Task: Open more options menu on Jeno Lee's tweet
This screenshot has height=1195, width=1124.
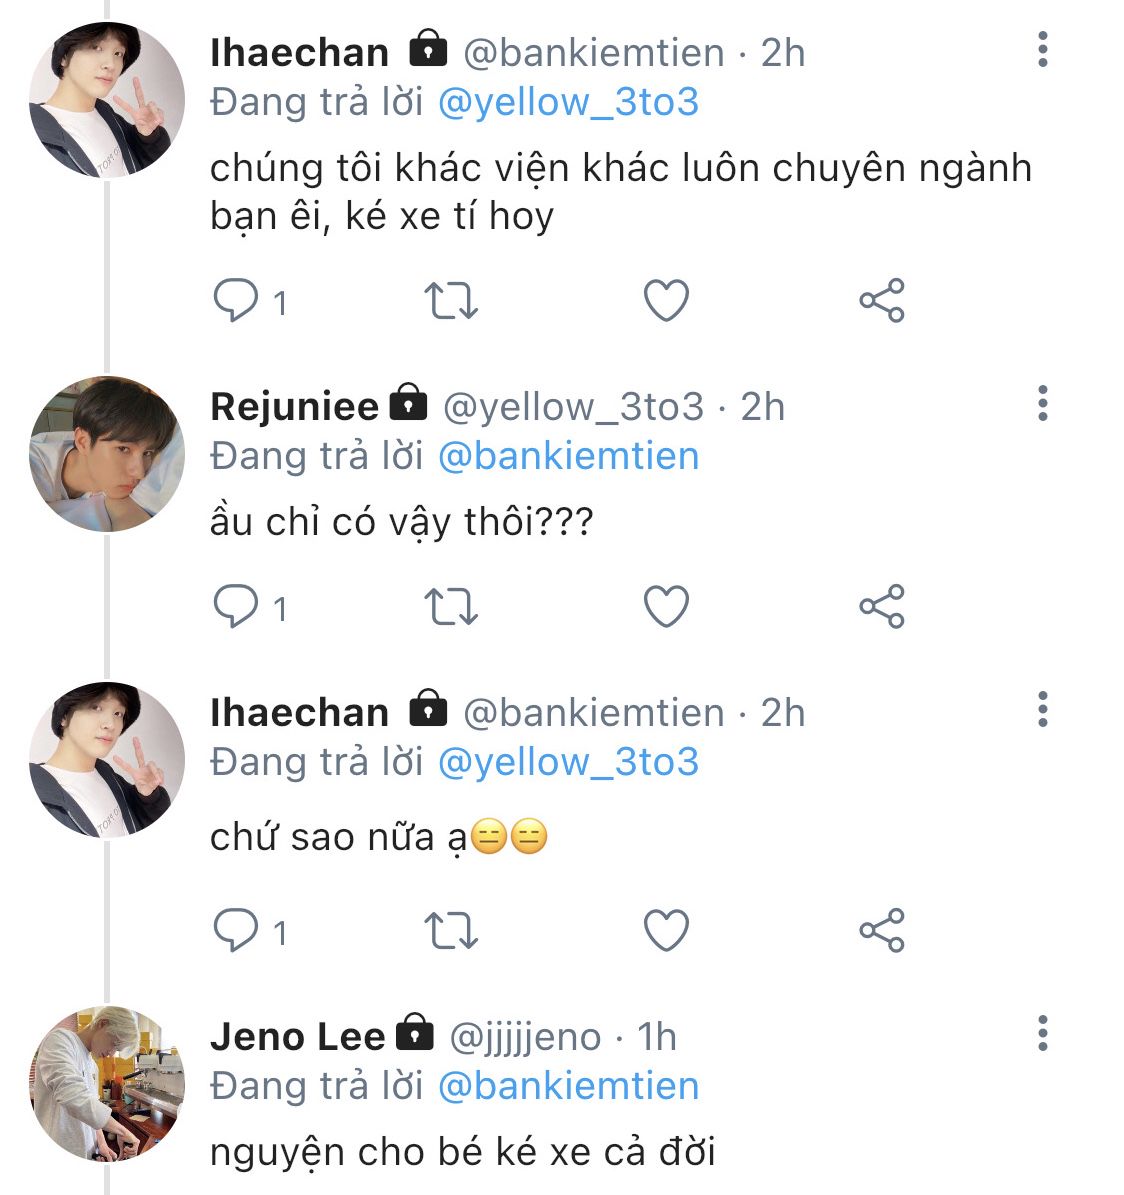Action: tap(1042, 1033)
